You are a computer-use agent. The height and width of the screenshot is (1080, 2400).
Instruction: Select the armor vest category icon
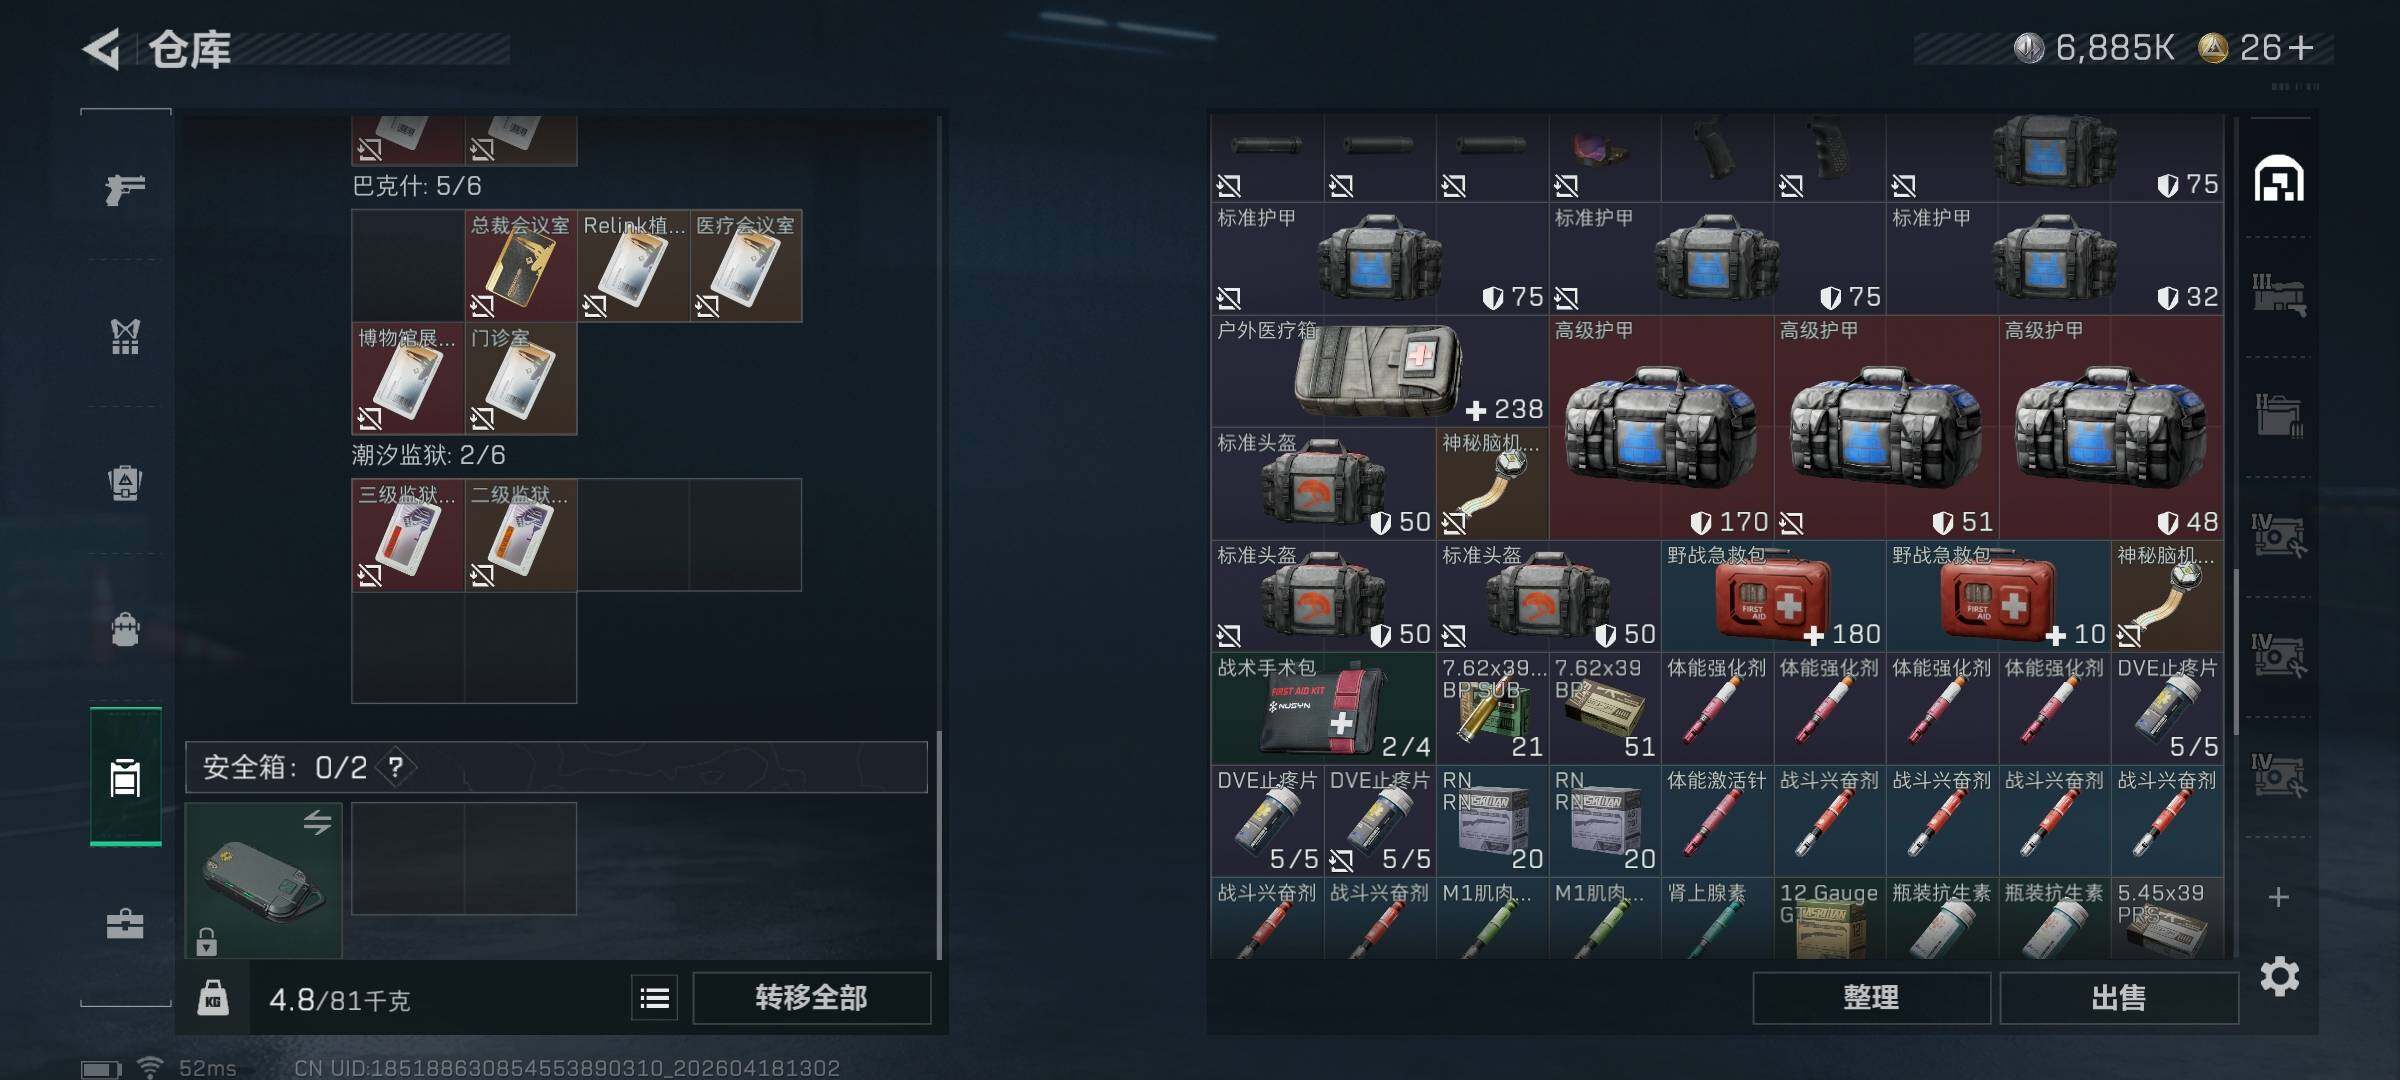click(x=125, y=336)
